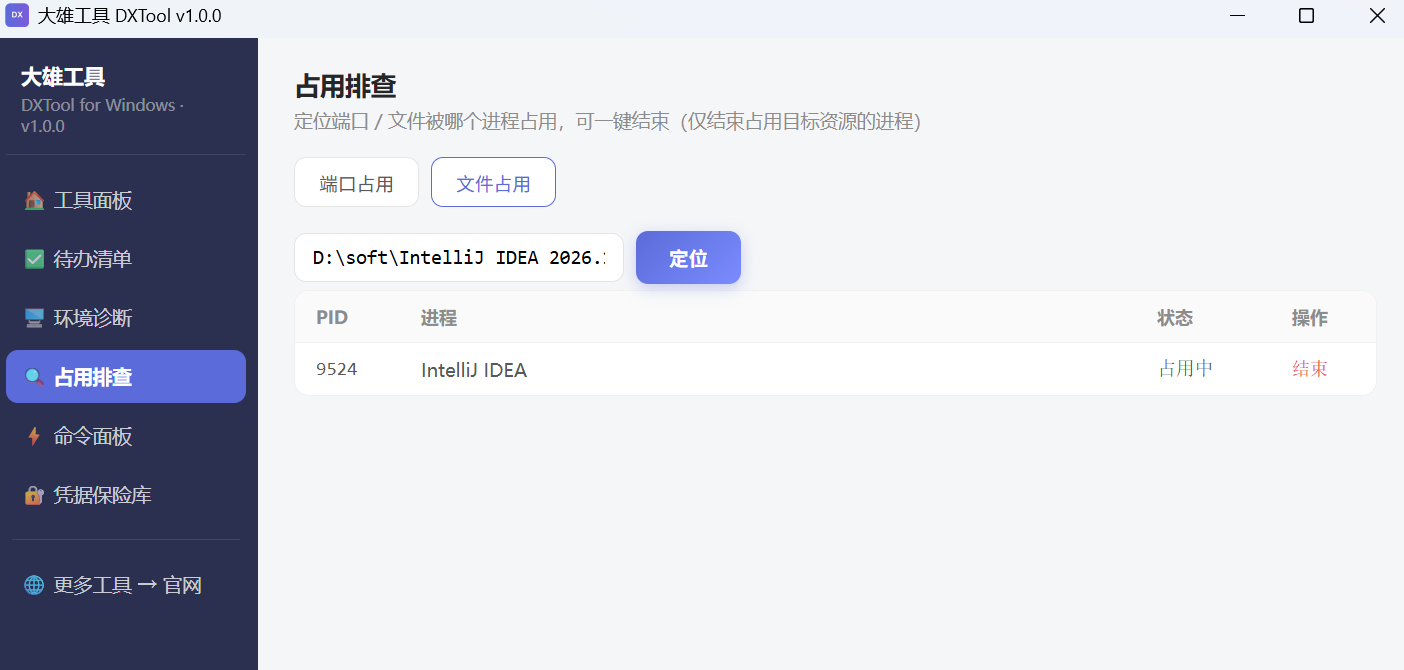Click the globe icon beside 更多工具
The image size is (1404, 670).
click(34, 586)
